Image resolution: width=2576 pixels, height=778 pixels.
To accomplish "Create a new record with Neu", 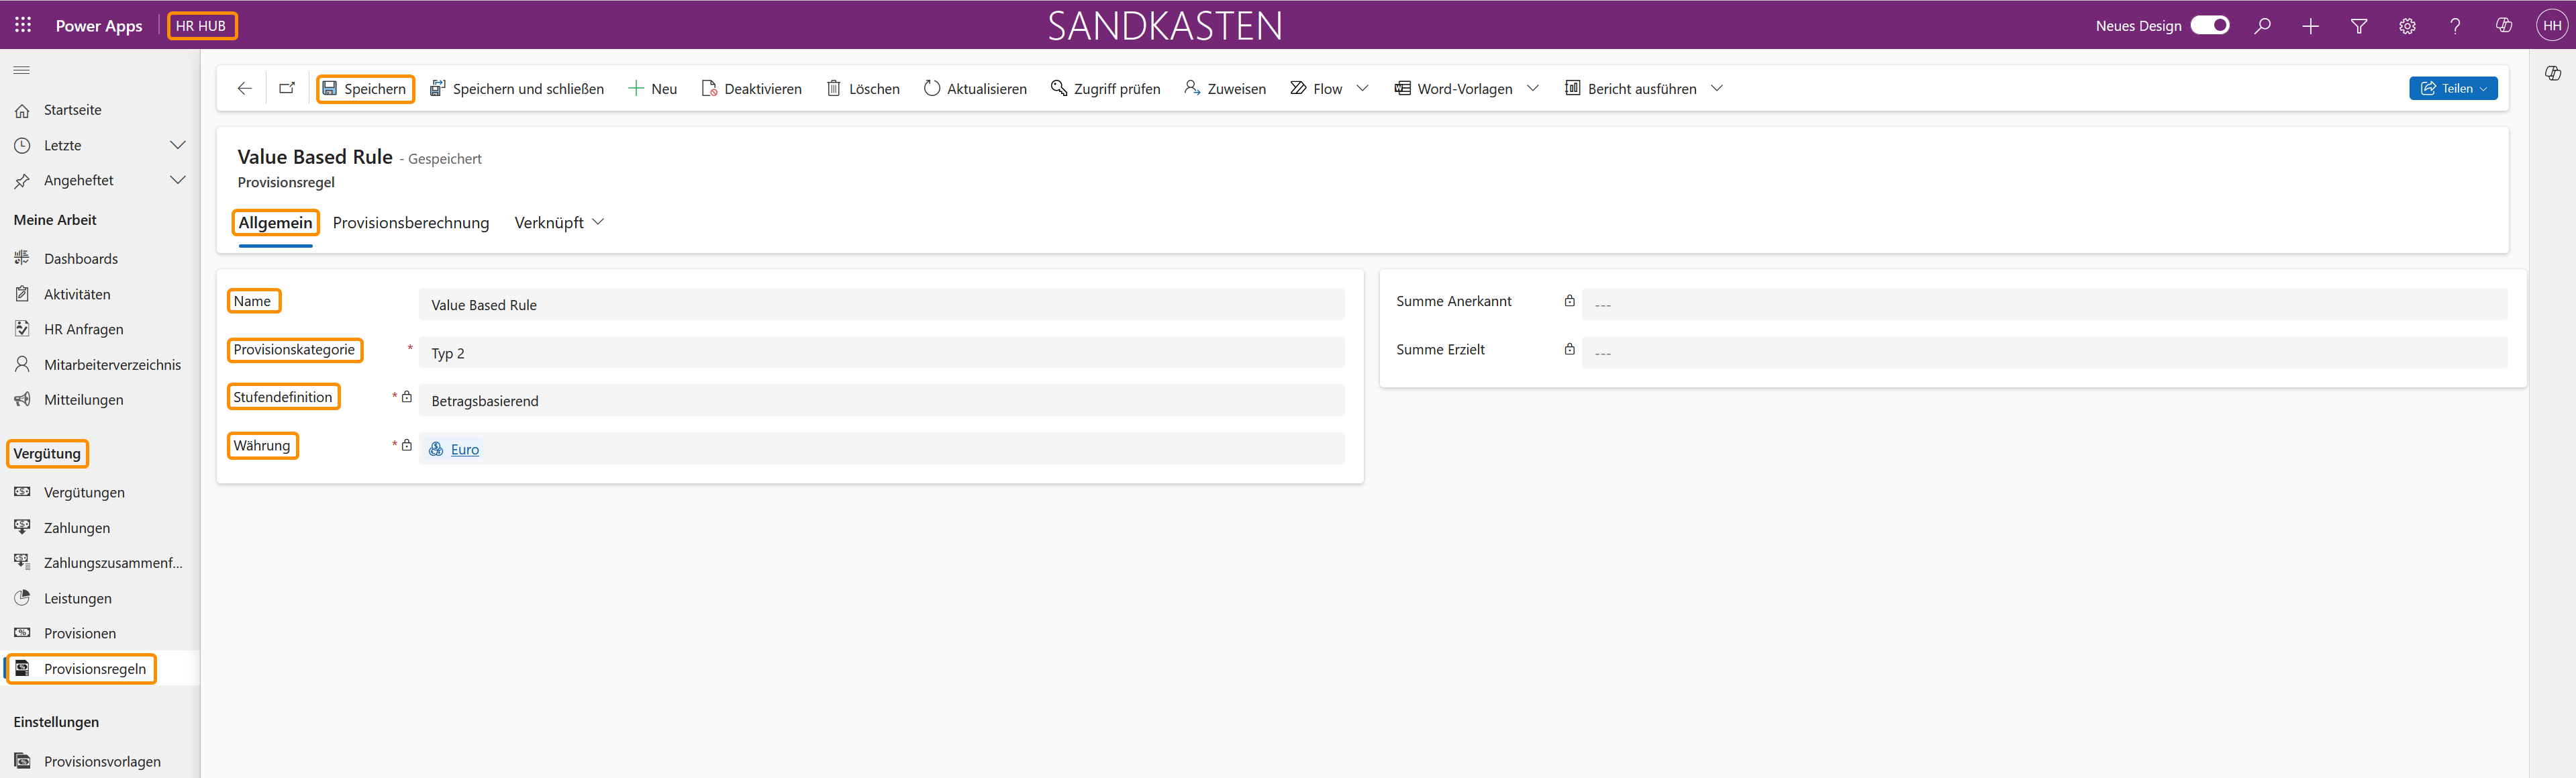I will (652, 89).
